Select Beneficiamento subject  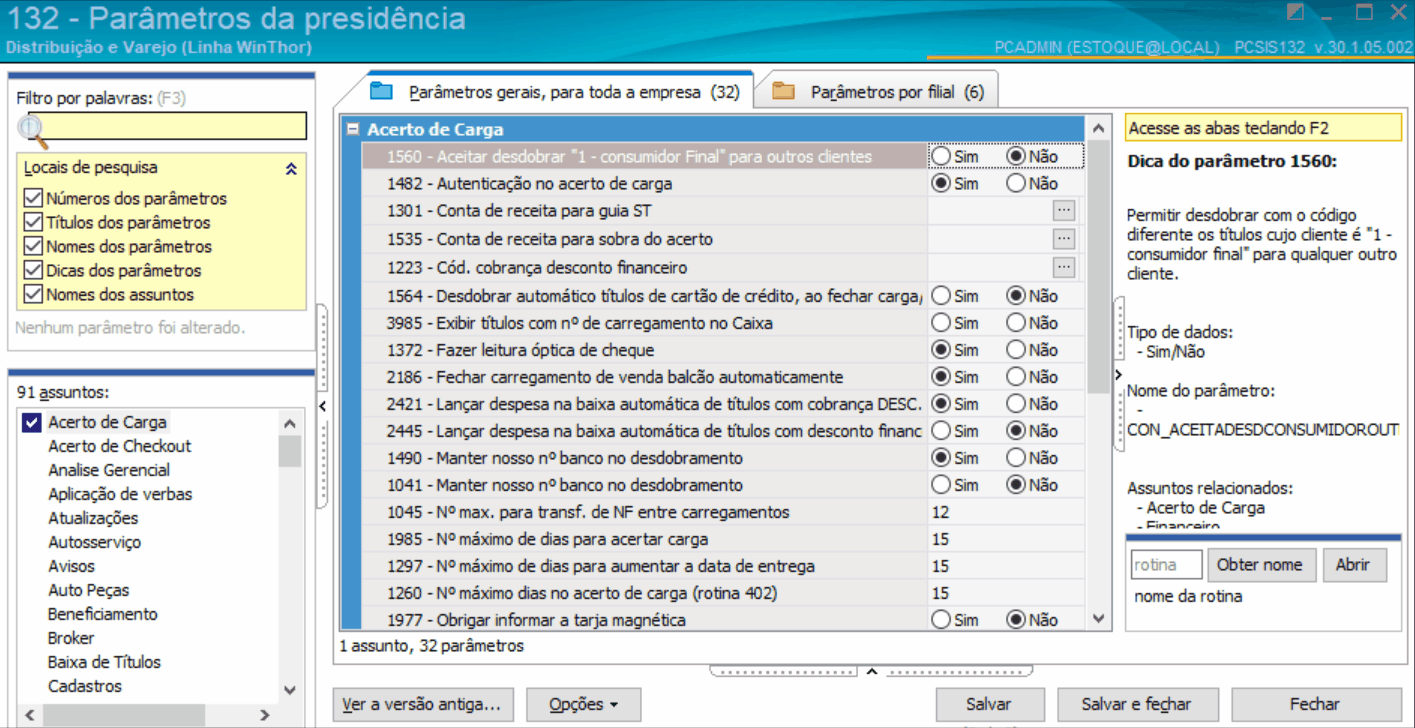pyautogui.click(x=103, y=614)
